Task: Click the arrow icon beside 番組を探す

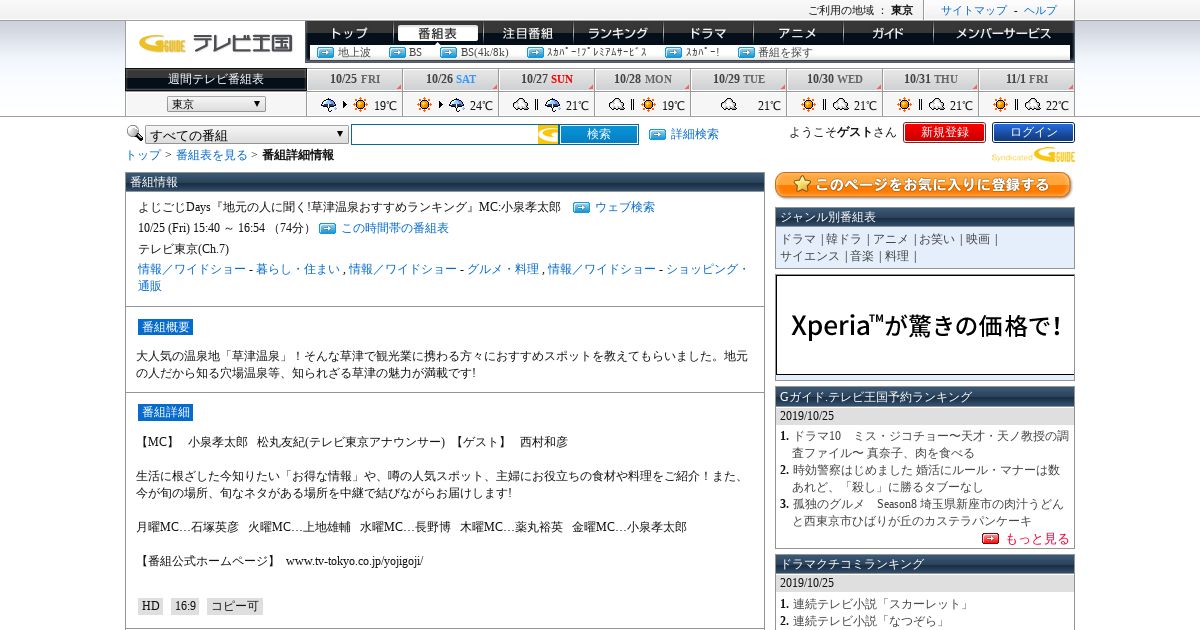Action: click(746, 52)
